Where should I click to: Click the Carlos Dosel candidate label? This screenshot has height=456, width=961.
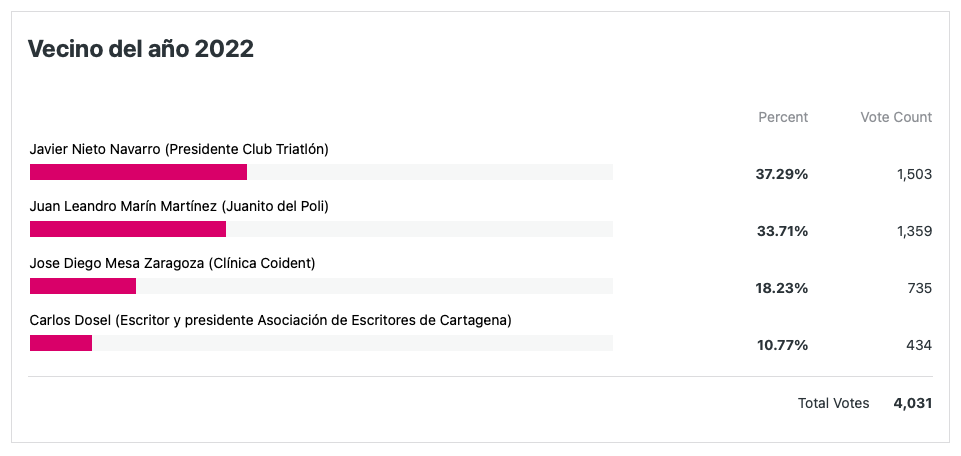pos(270,321)
